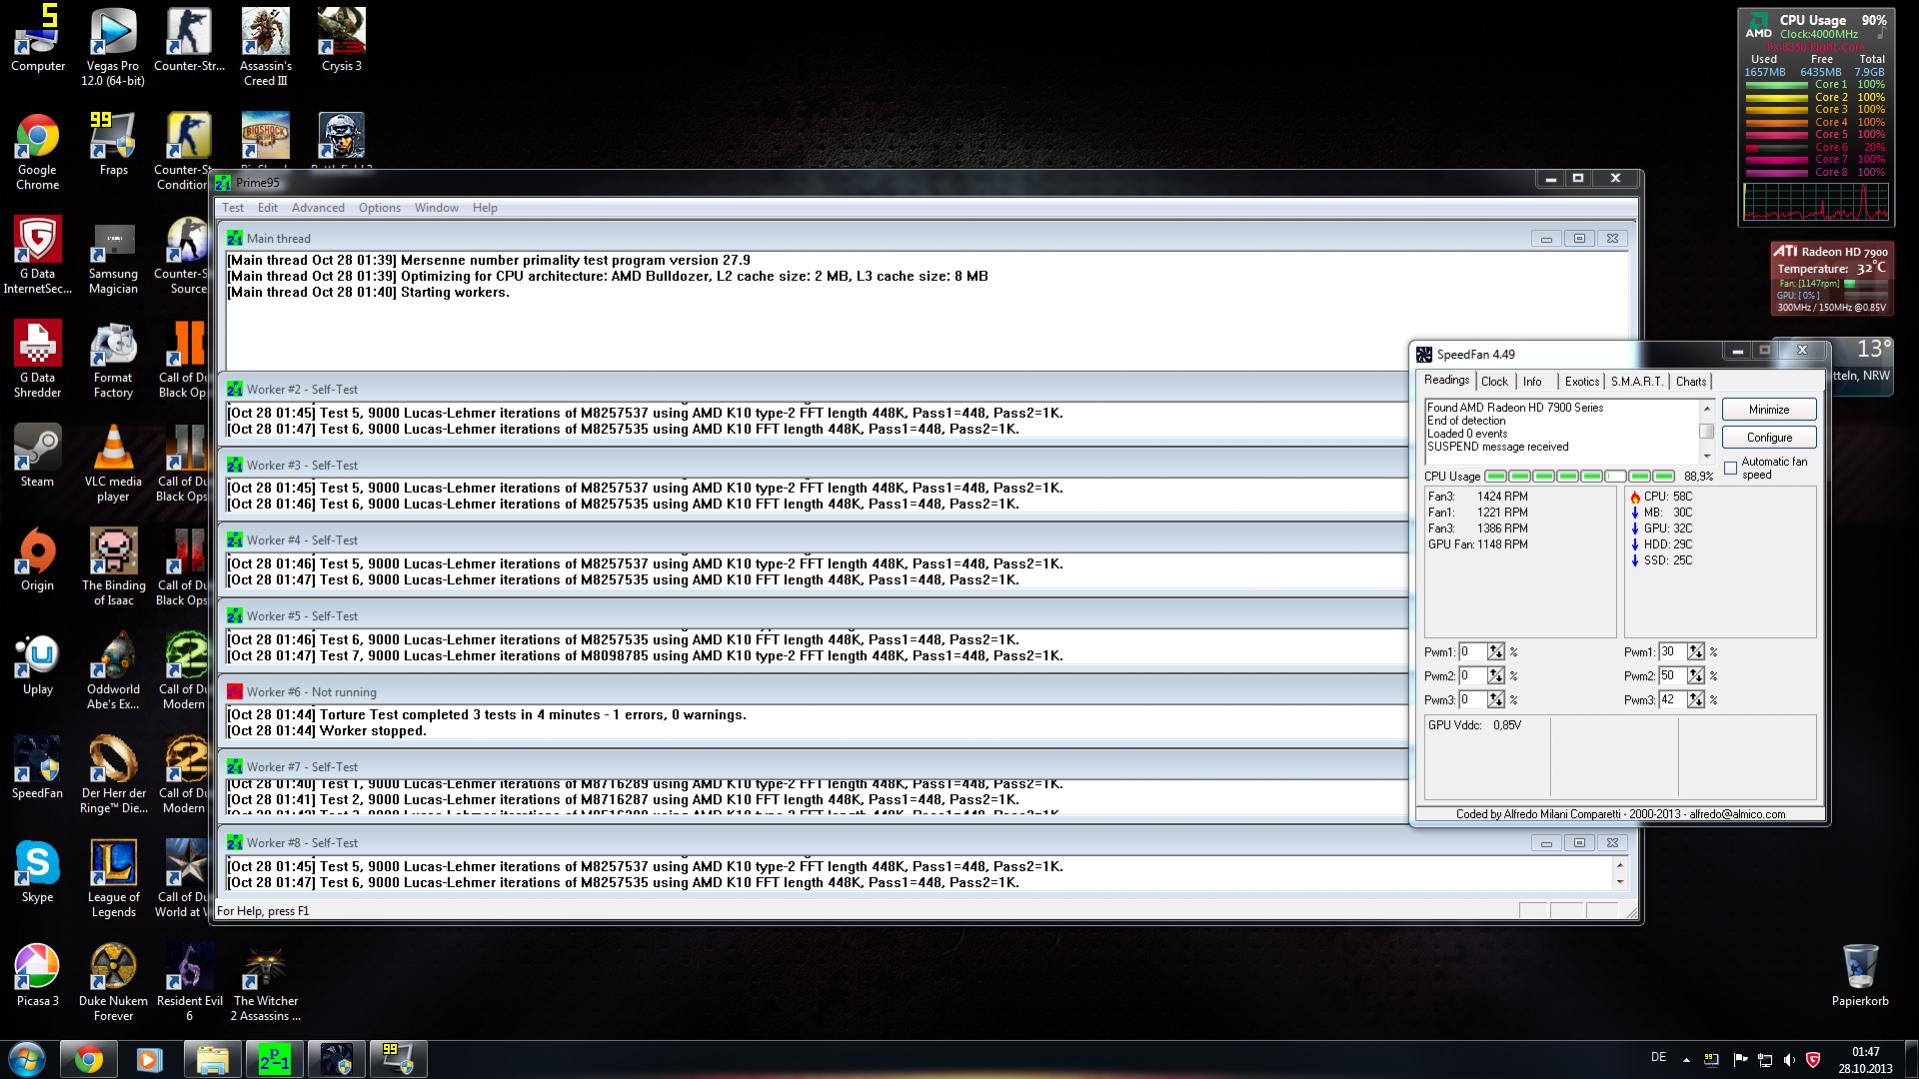Open the Prime95 Edit menu
Viewport: 1919px width, 1079px height.
pos(267,208)
